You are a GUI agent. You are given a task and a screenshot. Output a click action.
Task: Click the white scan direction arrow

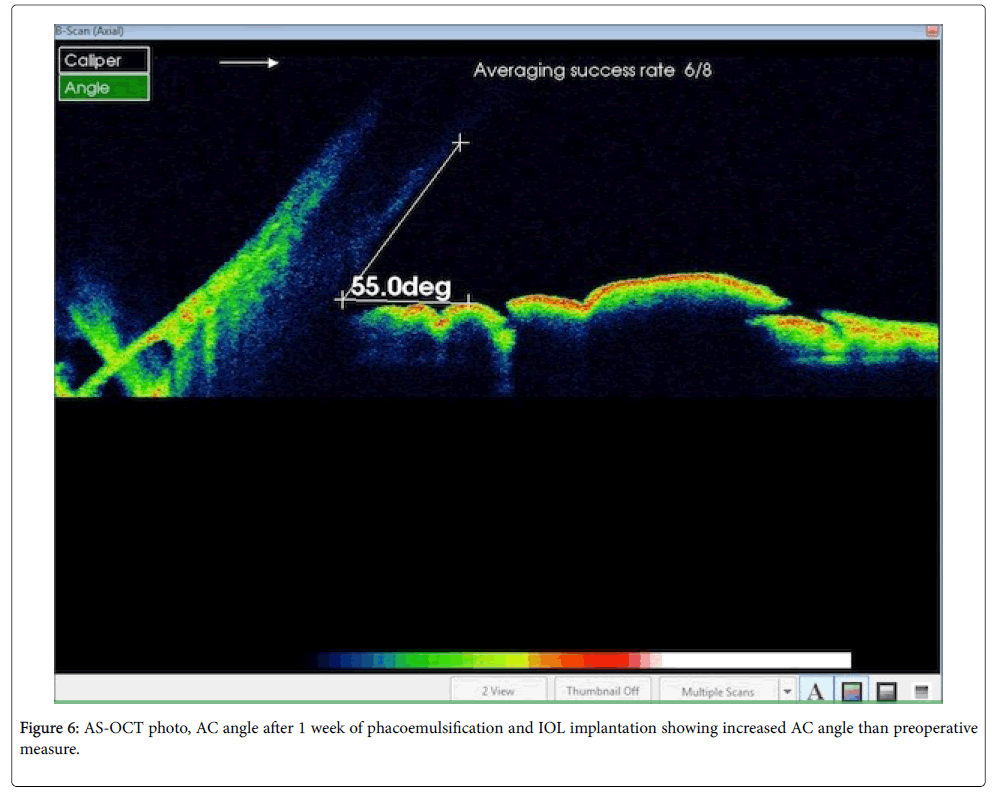click(x=249, y=63)
